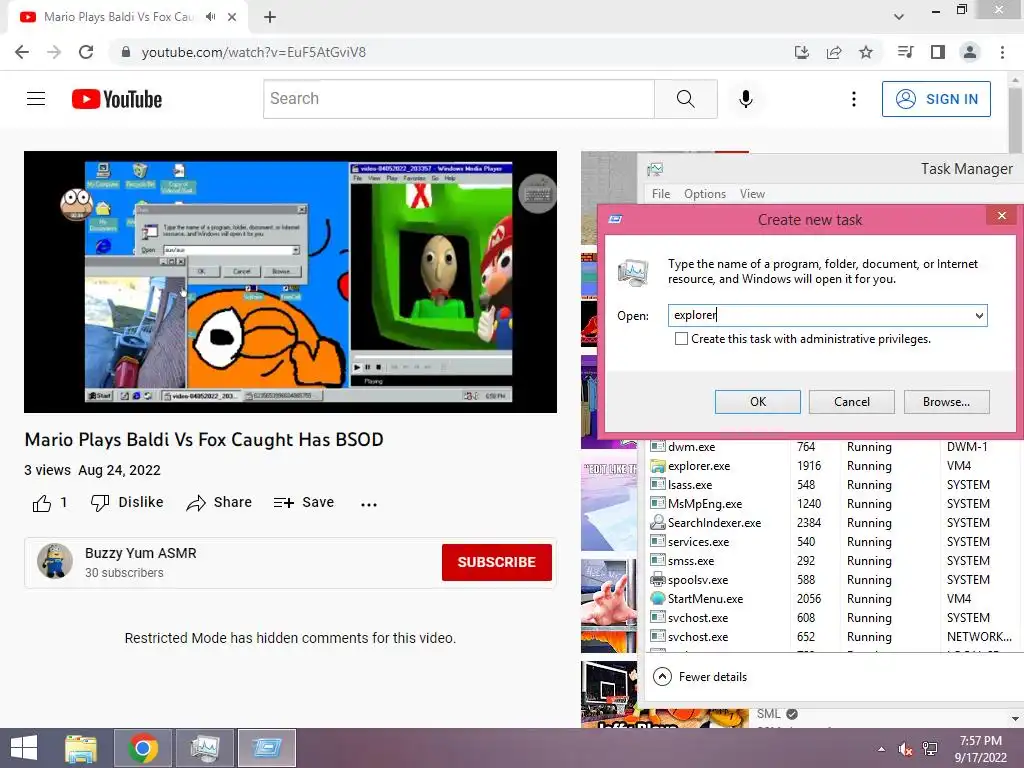
Task: Confirm Create new task with OK
Action: pyautogui.click(x=758, y=402)
